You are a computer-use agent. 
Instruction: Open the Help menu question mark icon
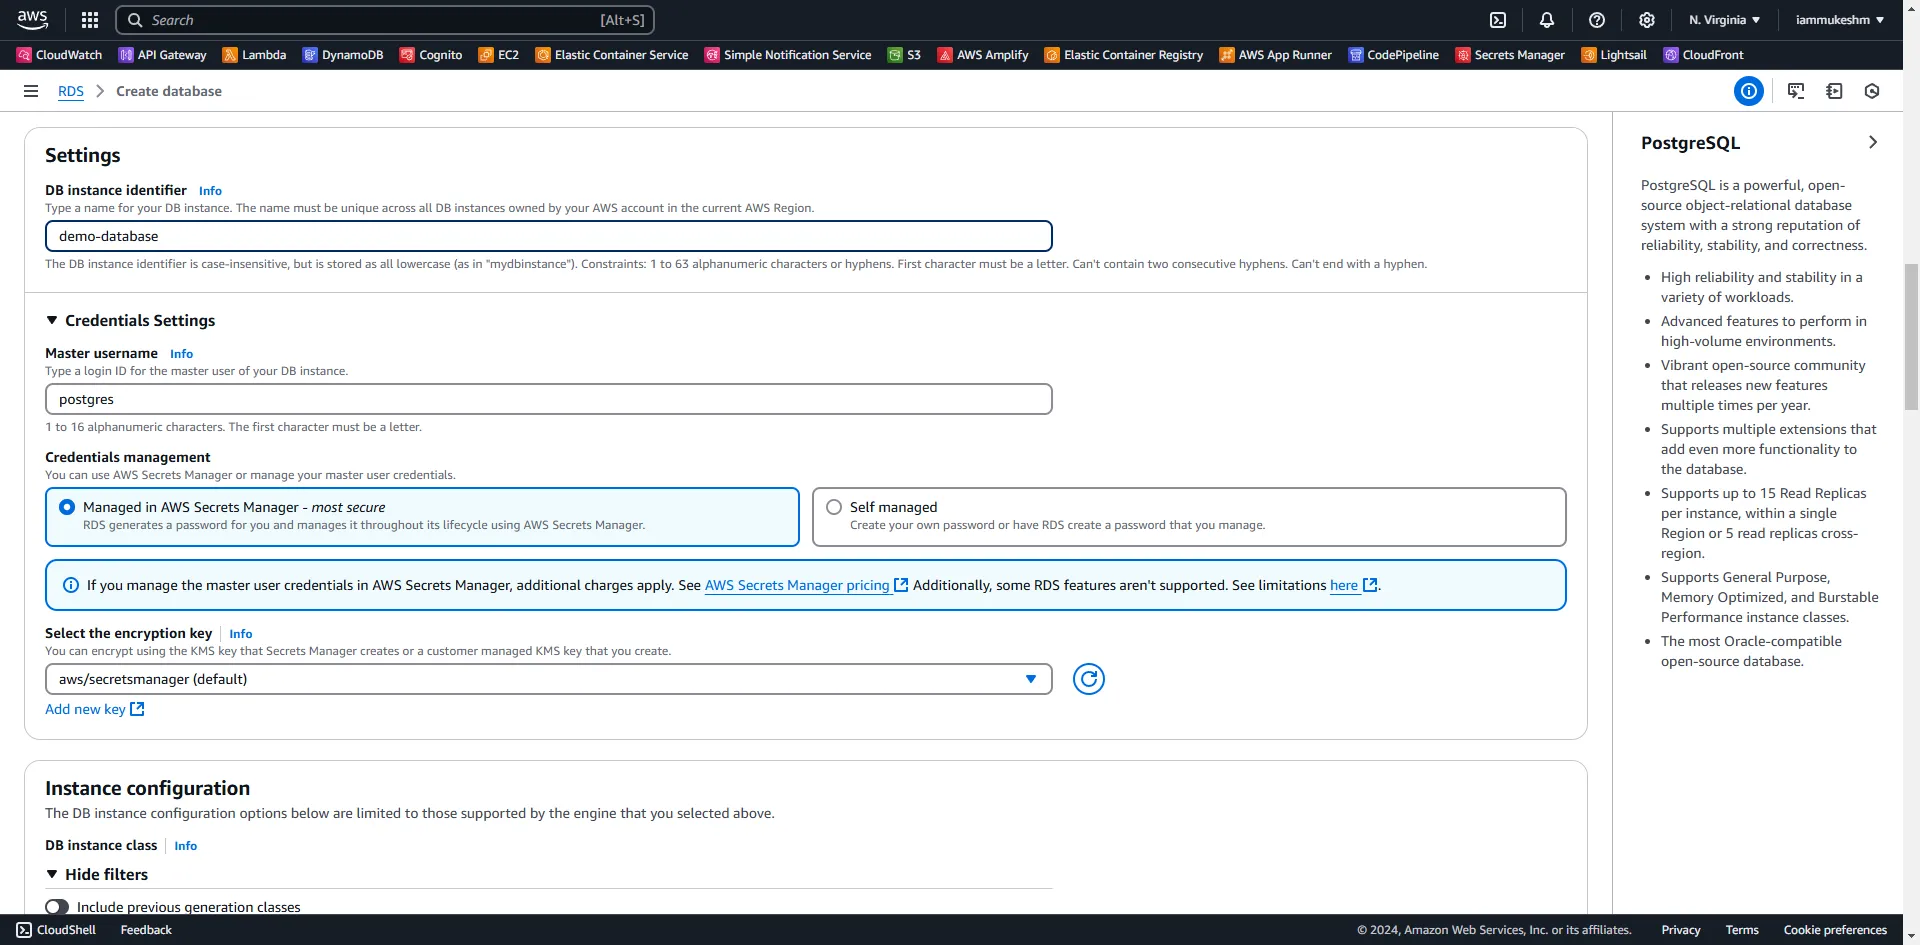coord(1596,19)
